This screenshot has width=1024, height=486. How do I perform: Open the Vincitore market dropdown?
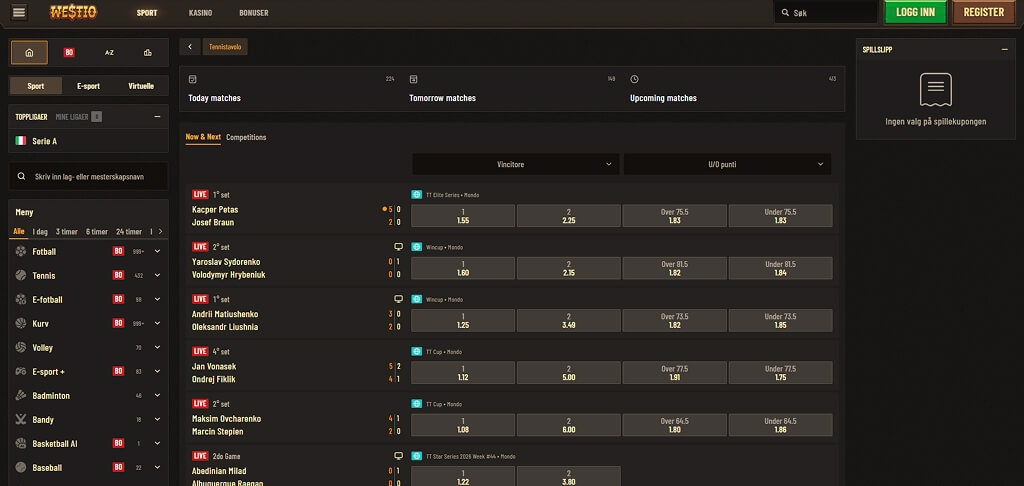pos(516,165)
